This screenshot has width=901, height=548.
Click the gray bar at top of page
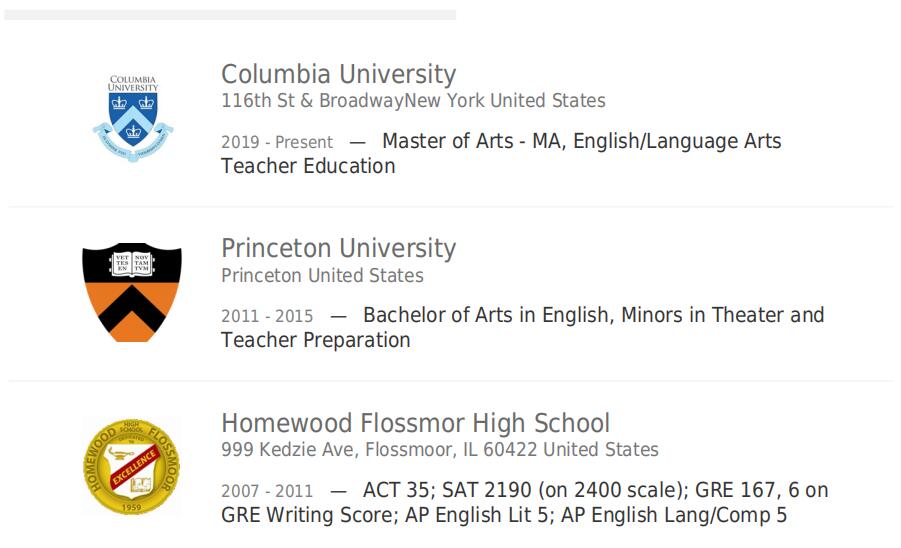[x=230, y=14]
